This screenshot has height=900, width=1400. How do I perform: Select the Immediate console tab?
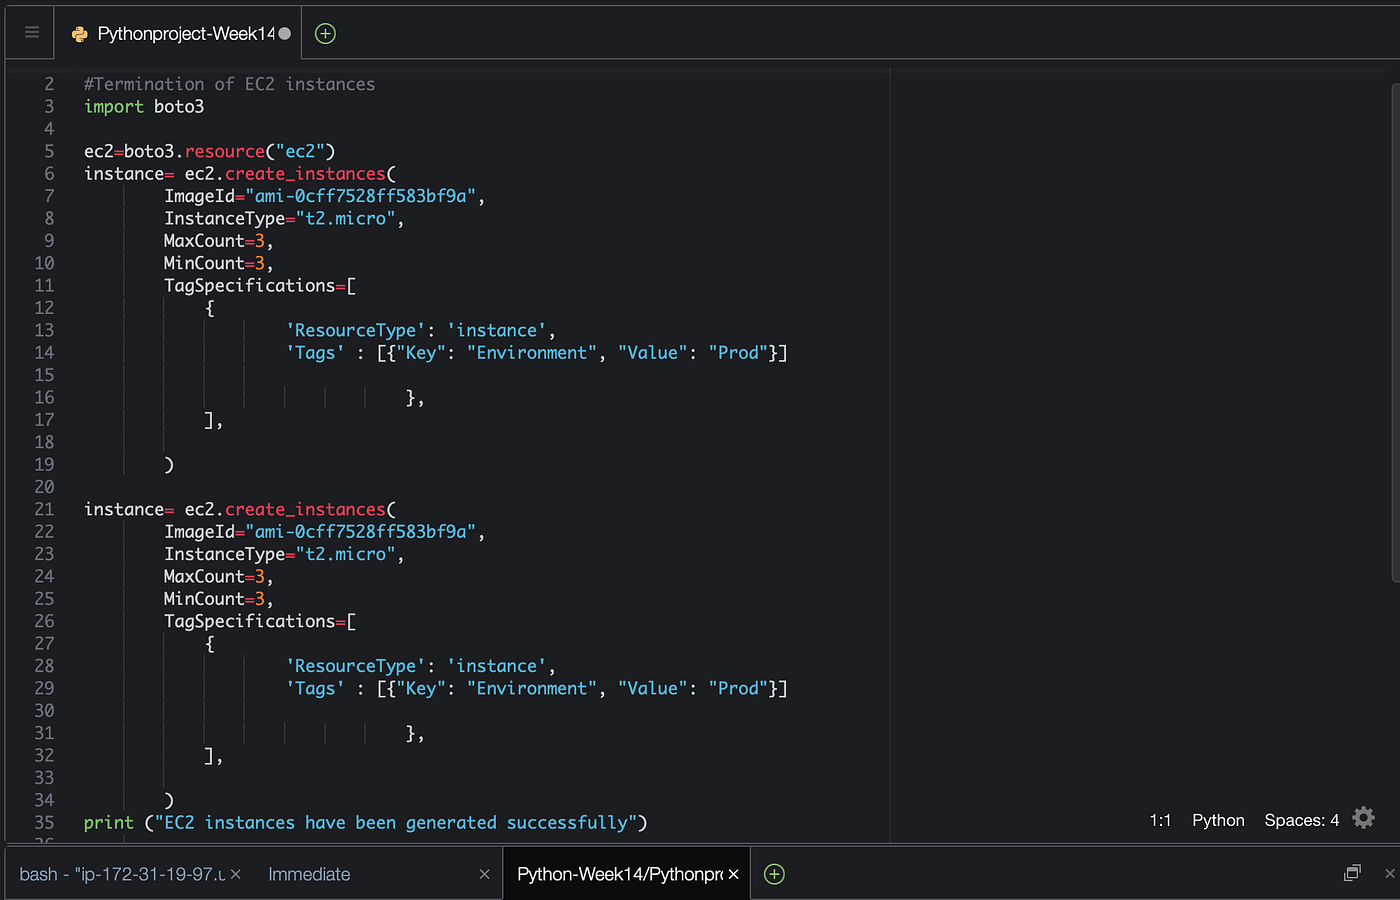click(x=309, y=873)
